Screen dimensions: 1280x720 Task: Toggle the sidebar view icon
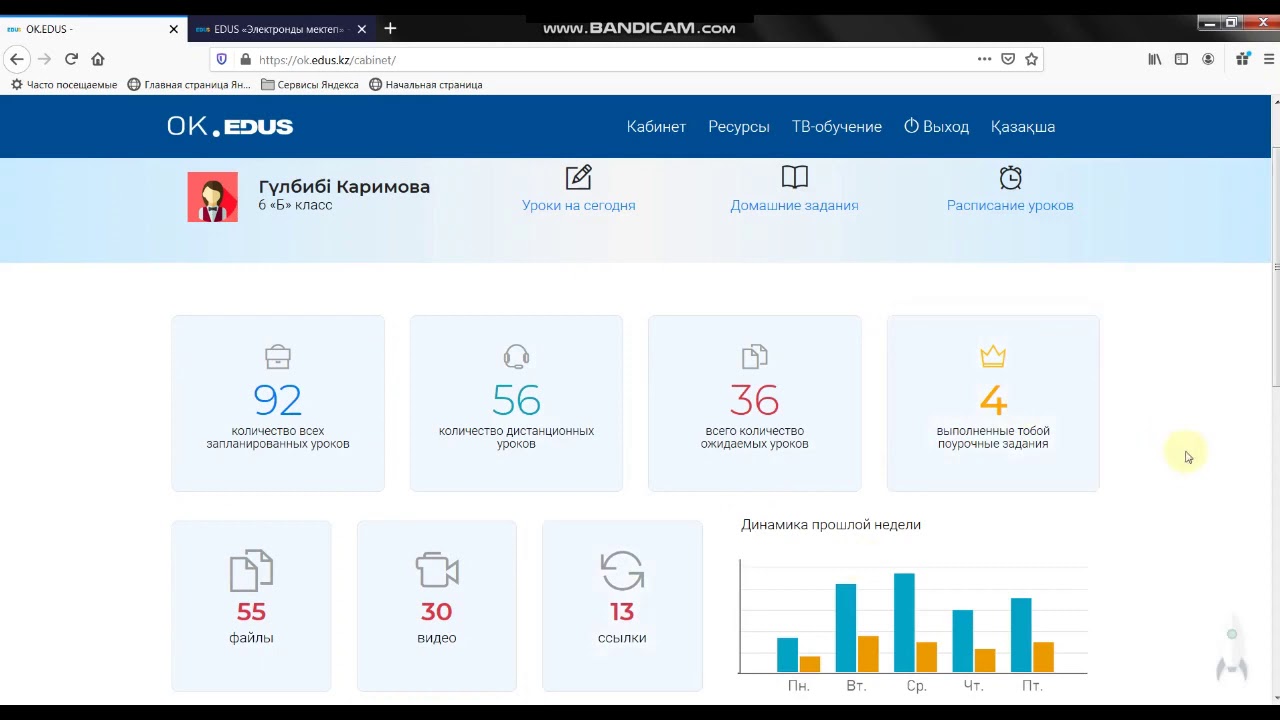coord(1181,59)
